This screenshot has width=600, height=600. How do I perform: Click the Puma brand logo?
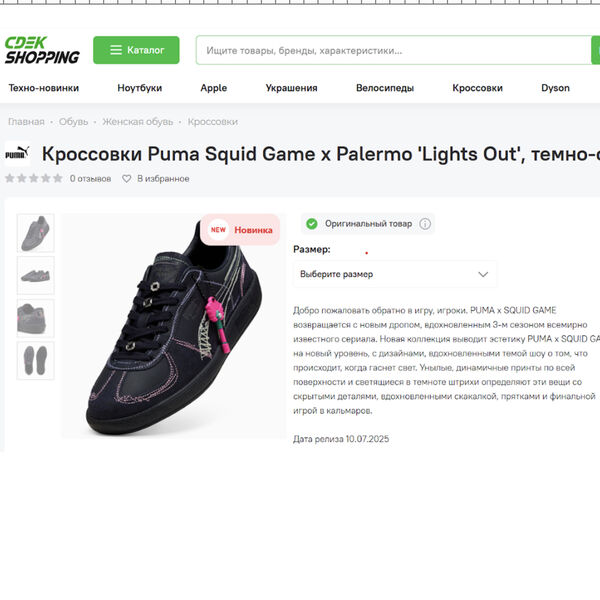pyautogui.click(x=17, y=153)
